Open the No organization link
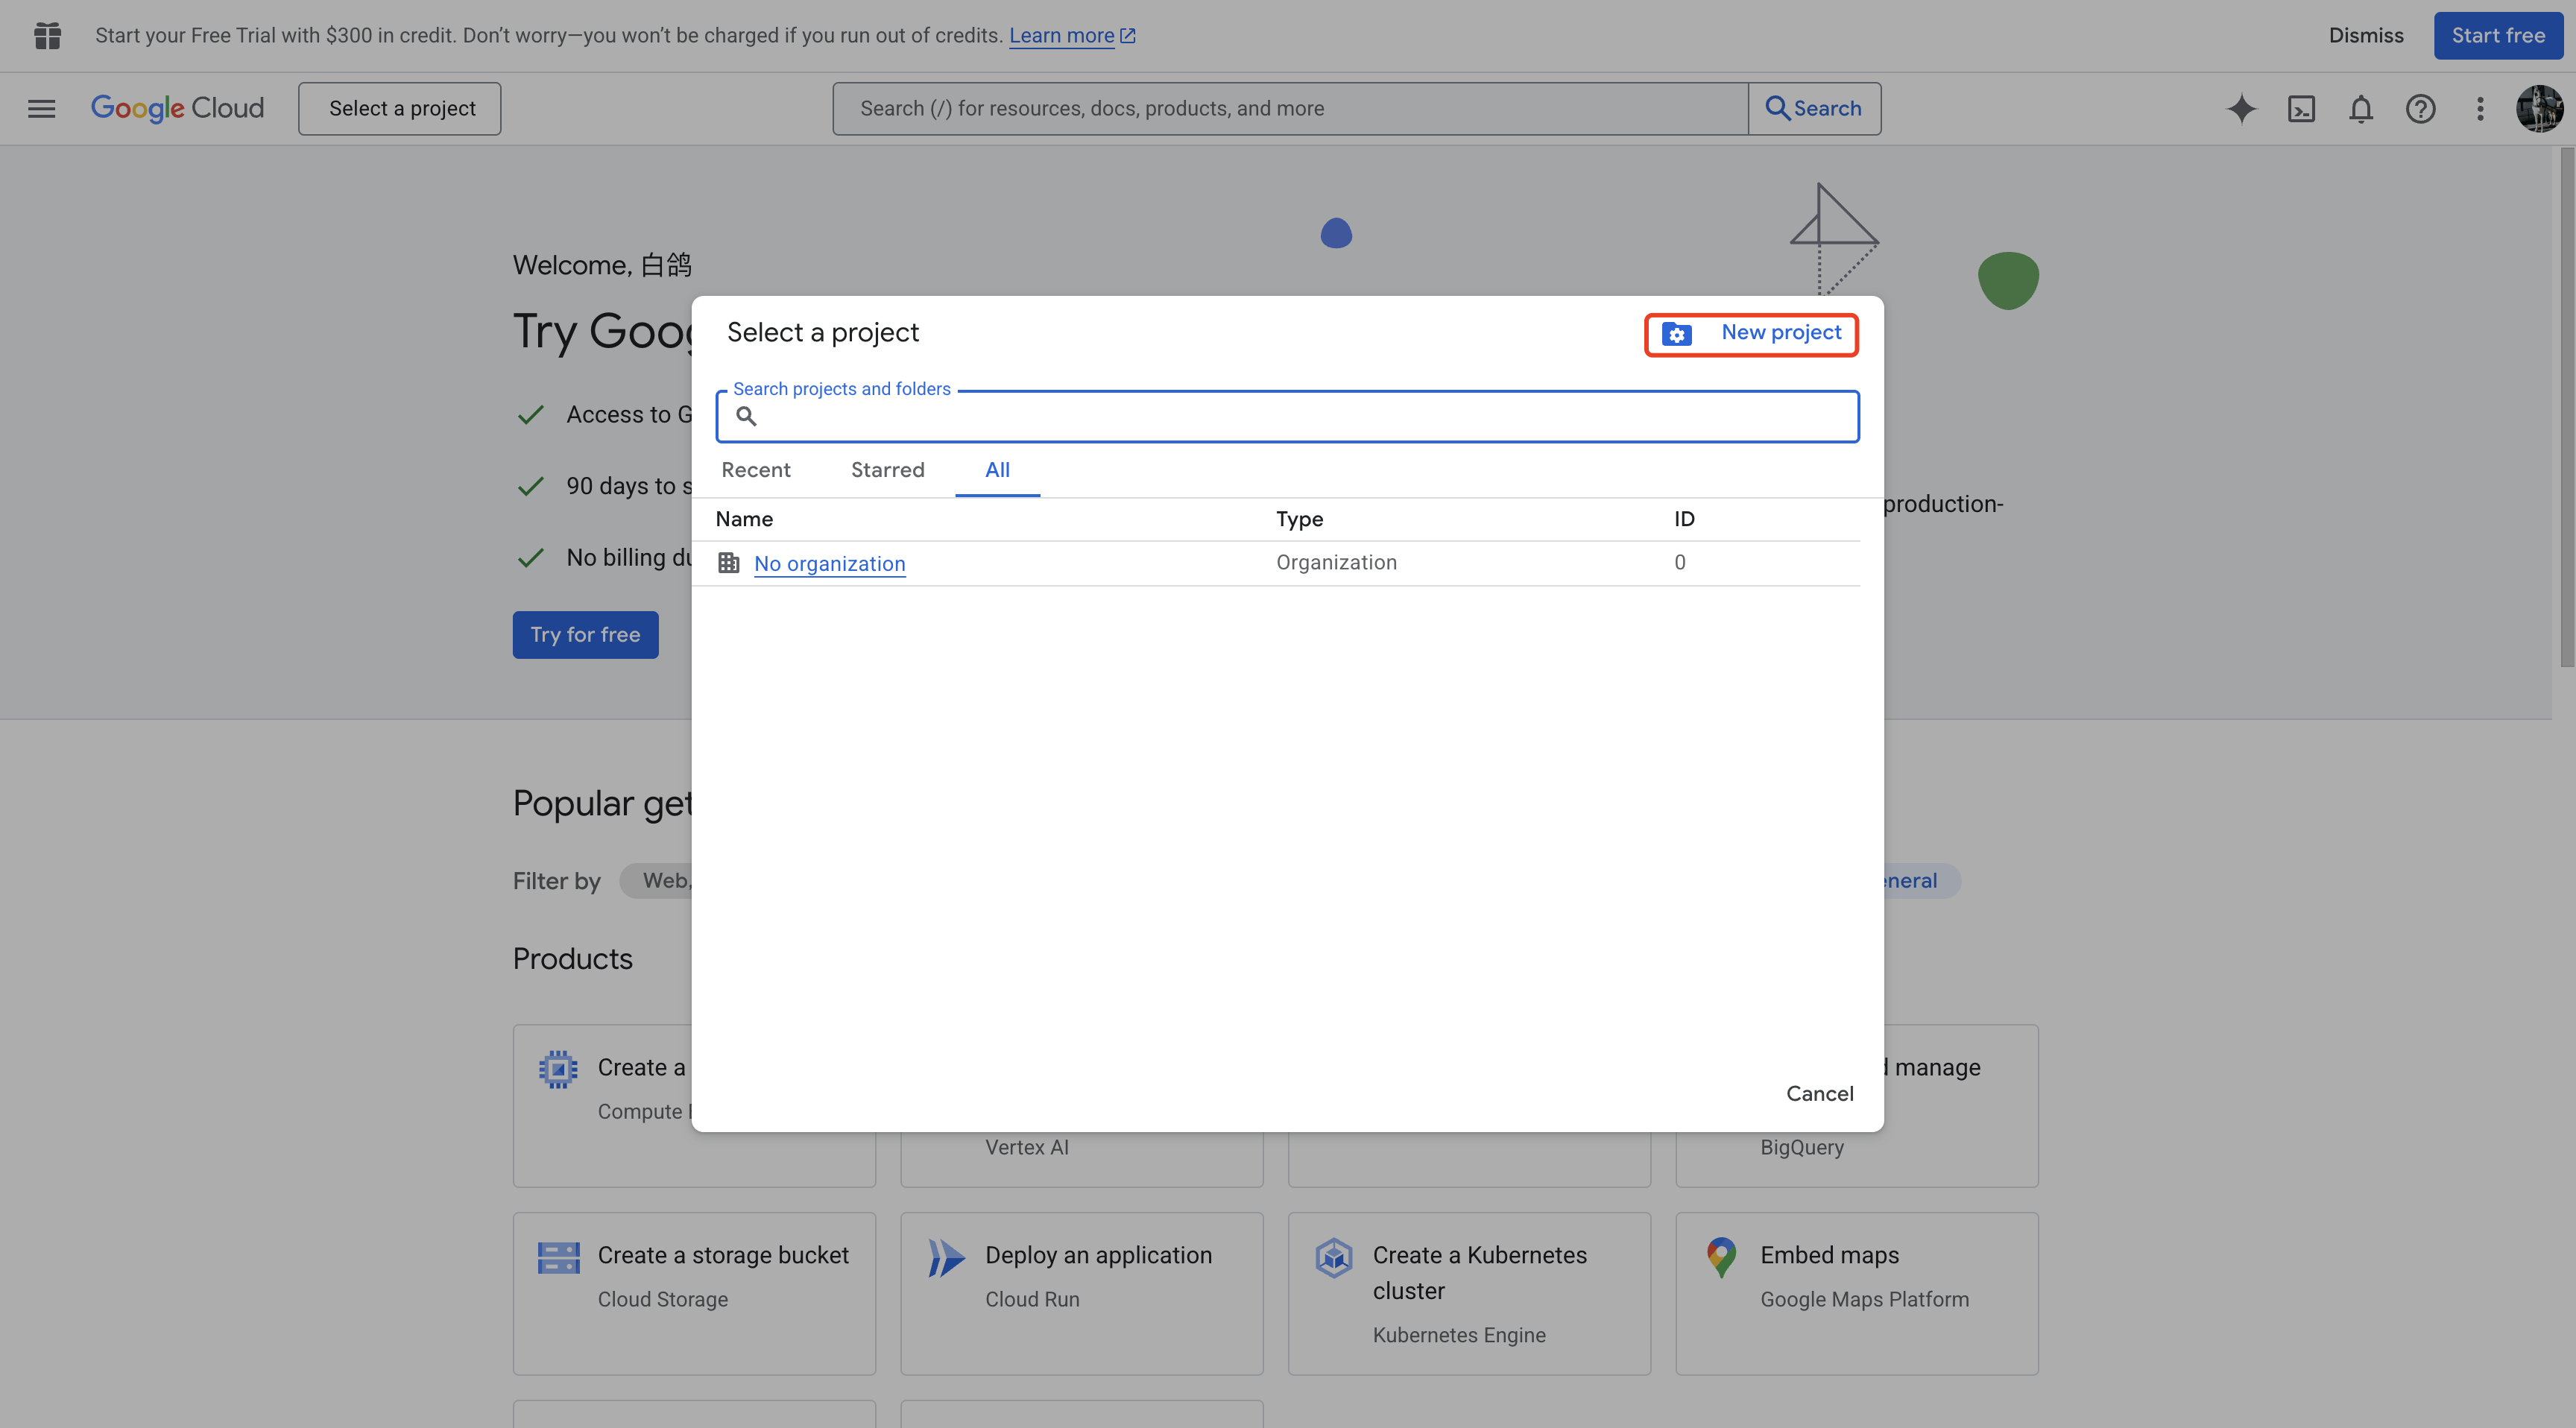Screen dimensions: 2576x1428 point(829,563)
